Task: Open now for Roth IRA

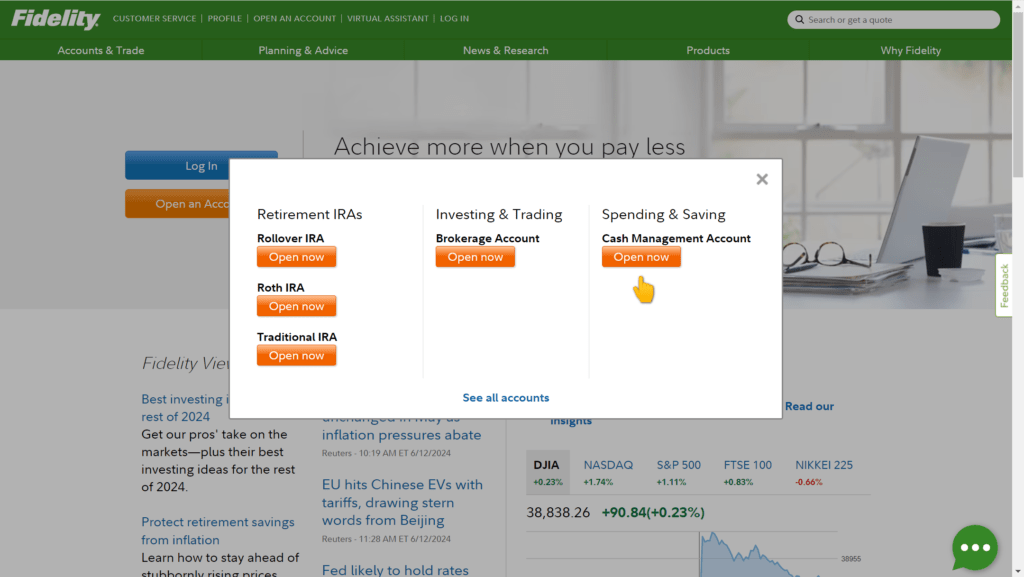Action: 296,306
